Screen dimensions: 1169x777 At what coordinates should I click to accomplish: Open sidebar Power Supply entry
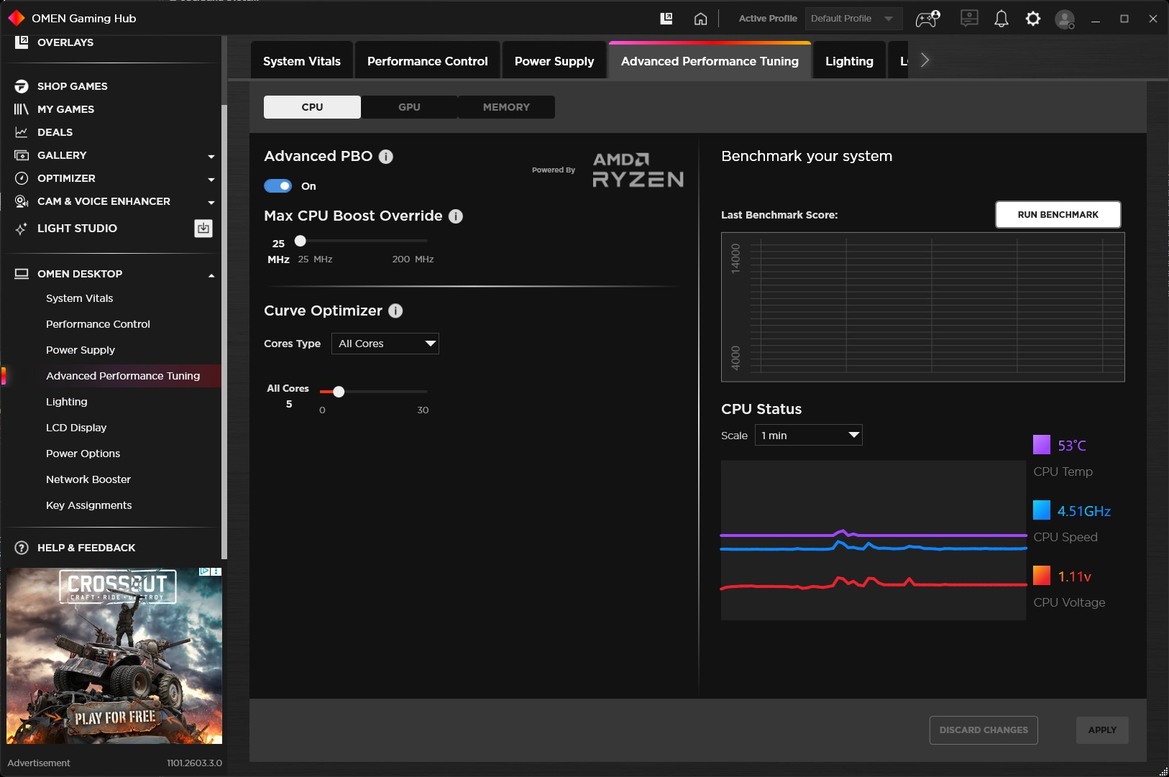click(x=81, y=350)
